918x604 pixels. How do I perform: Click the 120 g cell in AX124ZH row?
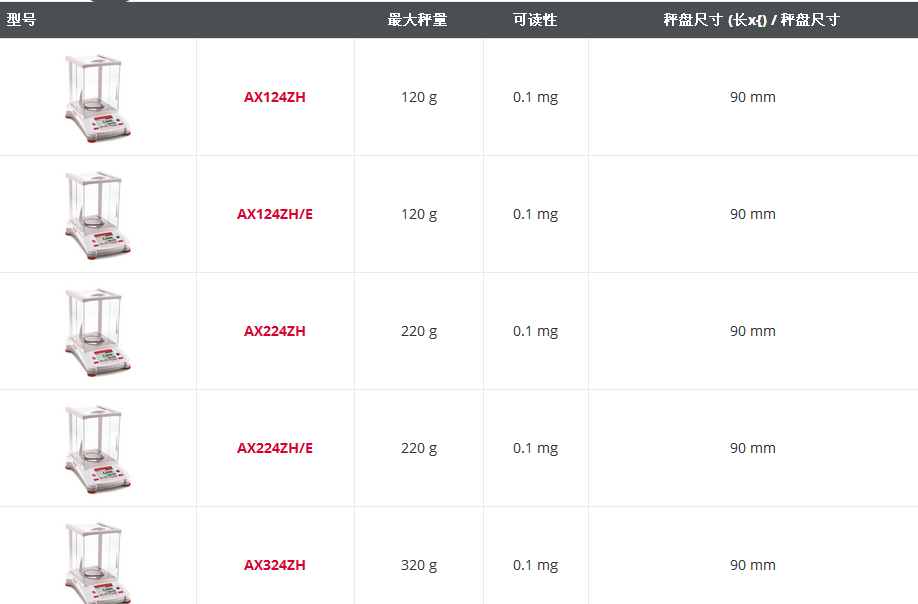(x=419, y=97)
